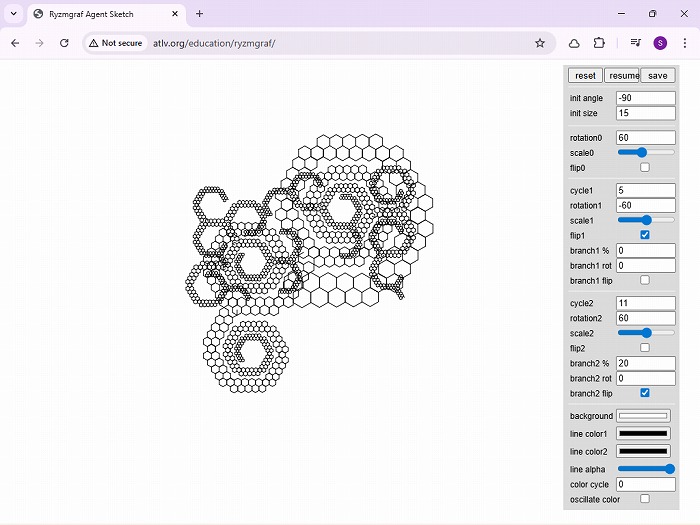This screenshot has width=700, height=525.
Task: Click the init angle input field
Action: (x=645, y=98)
